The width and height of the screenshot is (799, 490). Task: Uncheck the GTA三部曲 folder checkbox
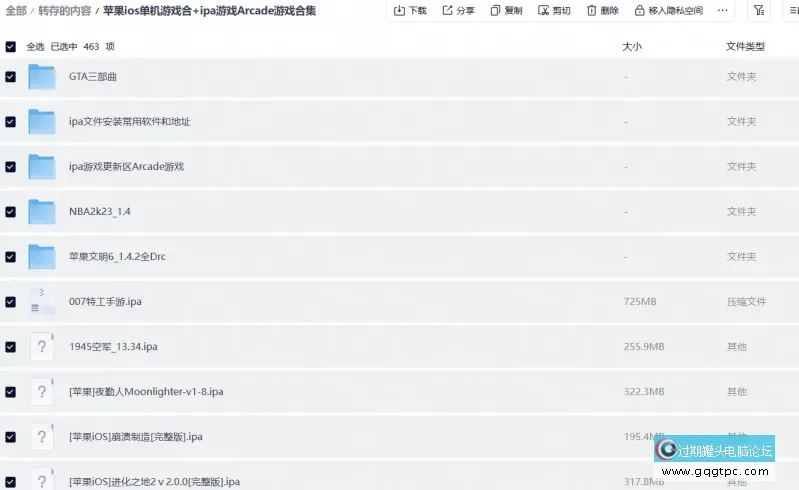pos(10,76)
